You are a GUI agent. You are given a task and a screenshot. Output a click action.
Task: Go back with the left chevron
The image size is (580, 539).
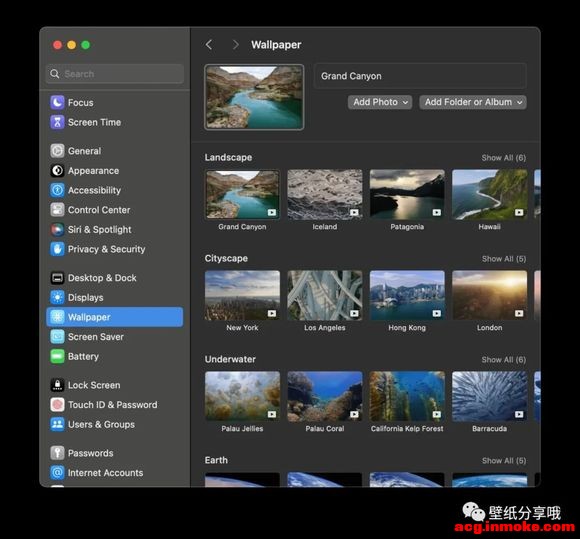tap(209, 45)
